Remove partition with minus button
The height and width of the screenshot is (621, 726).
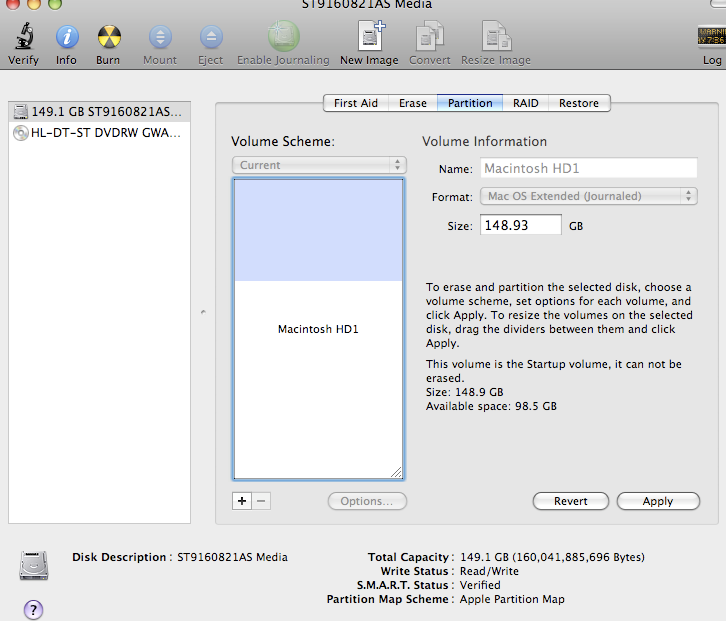point(261,501)
